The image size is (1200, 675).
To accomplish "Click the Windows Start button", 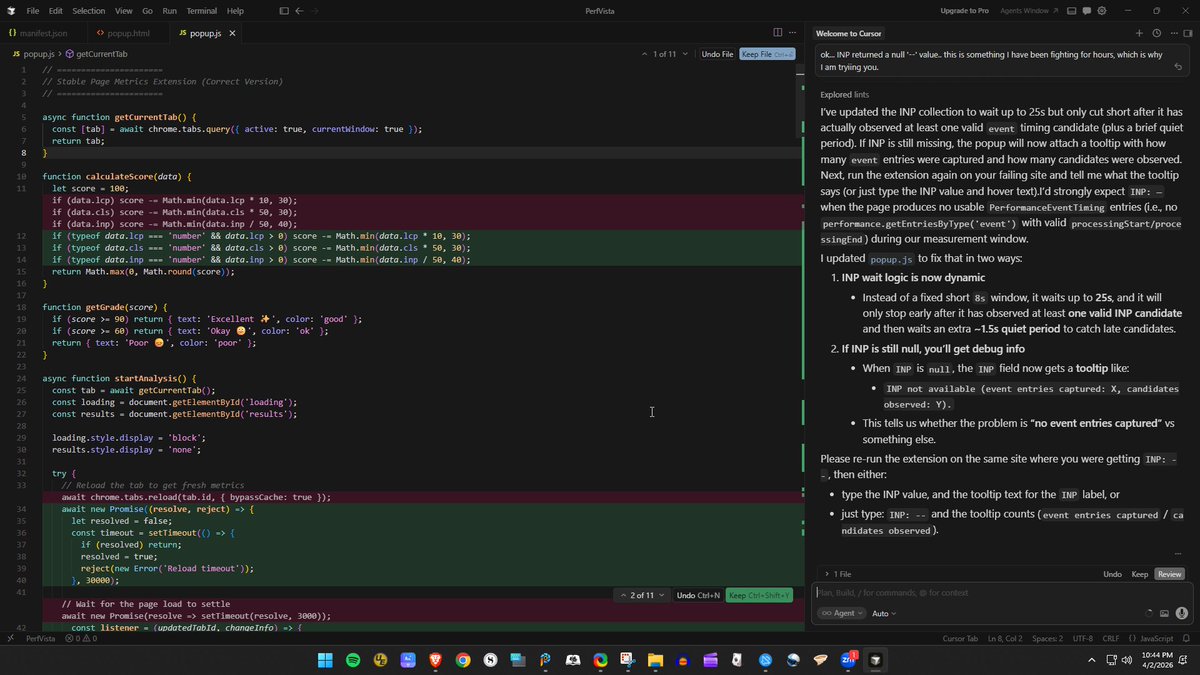I will click(x=325, y=660).
